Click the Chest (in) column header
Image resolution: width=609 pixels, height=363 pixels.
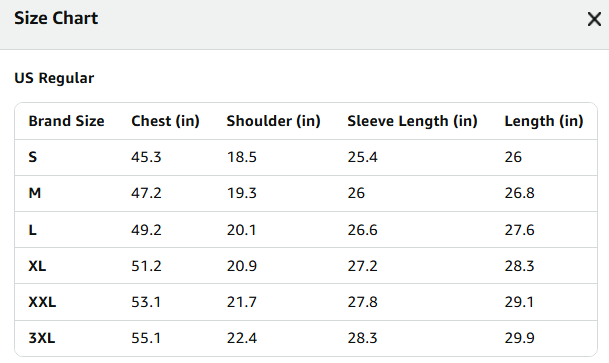[x=165, y=121]
